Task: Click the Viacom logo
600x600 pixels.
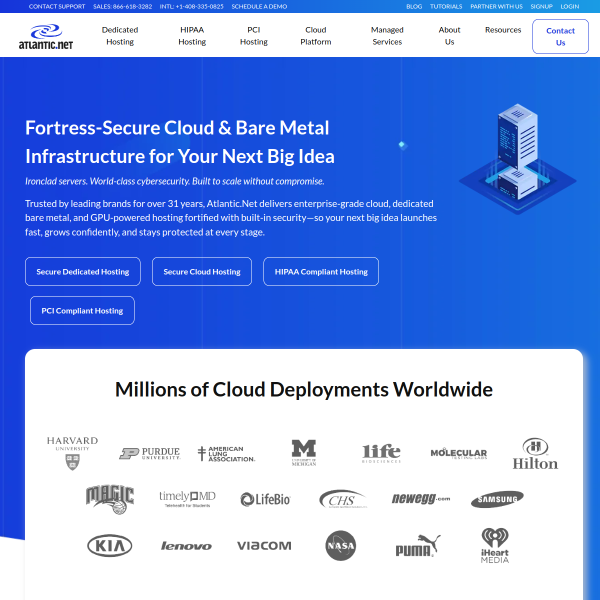Action: [264, 546]
